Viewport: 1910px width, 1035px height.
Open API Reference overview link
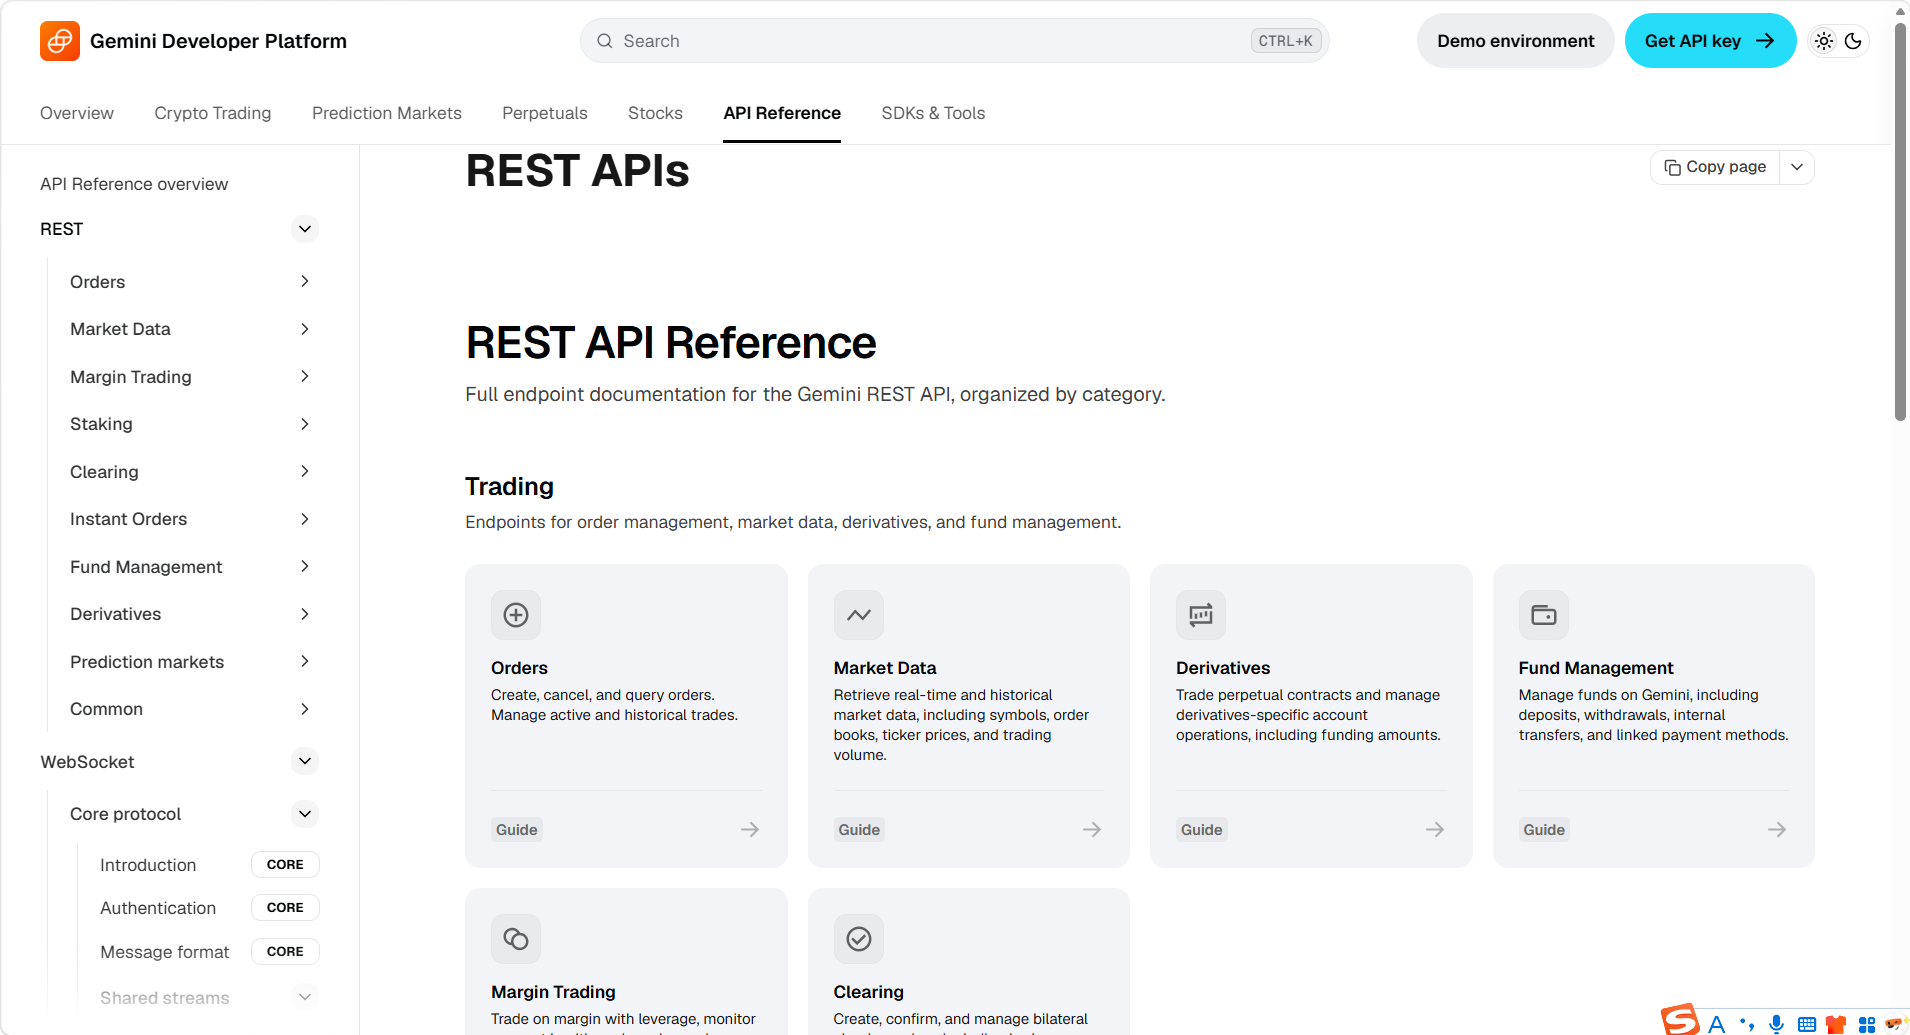(134, 184)
